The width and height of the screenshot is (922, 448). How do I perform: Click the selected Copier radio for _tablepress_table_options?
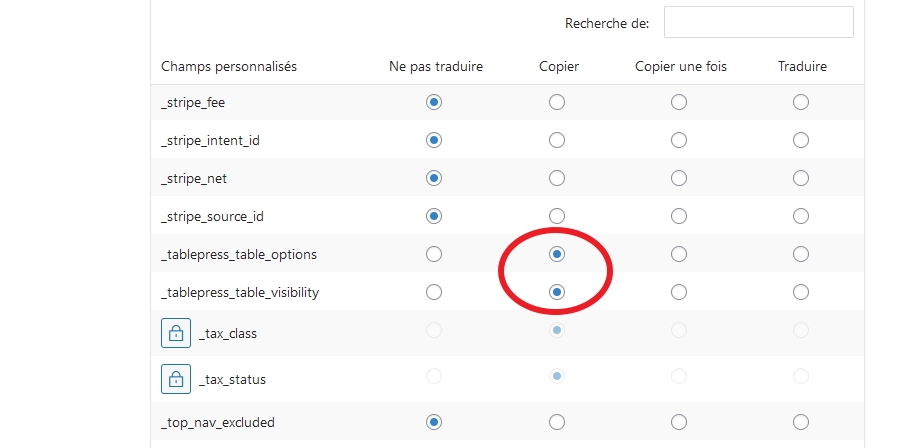557,254
